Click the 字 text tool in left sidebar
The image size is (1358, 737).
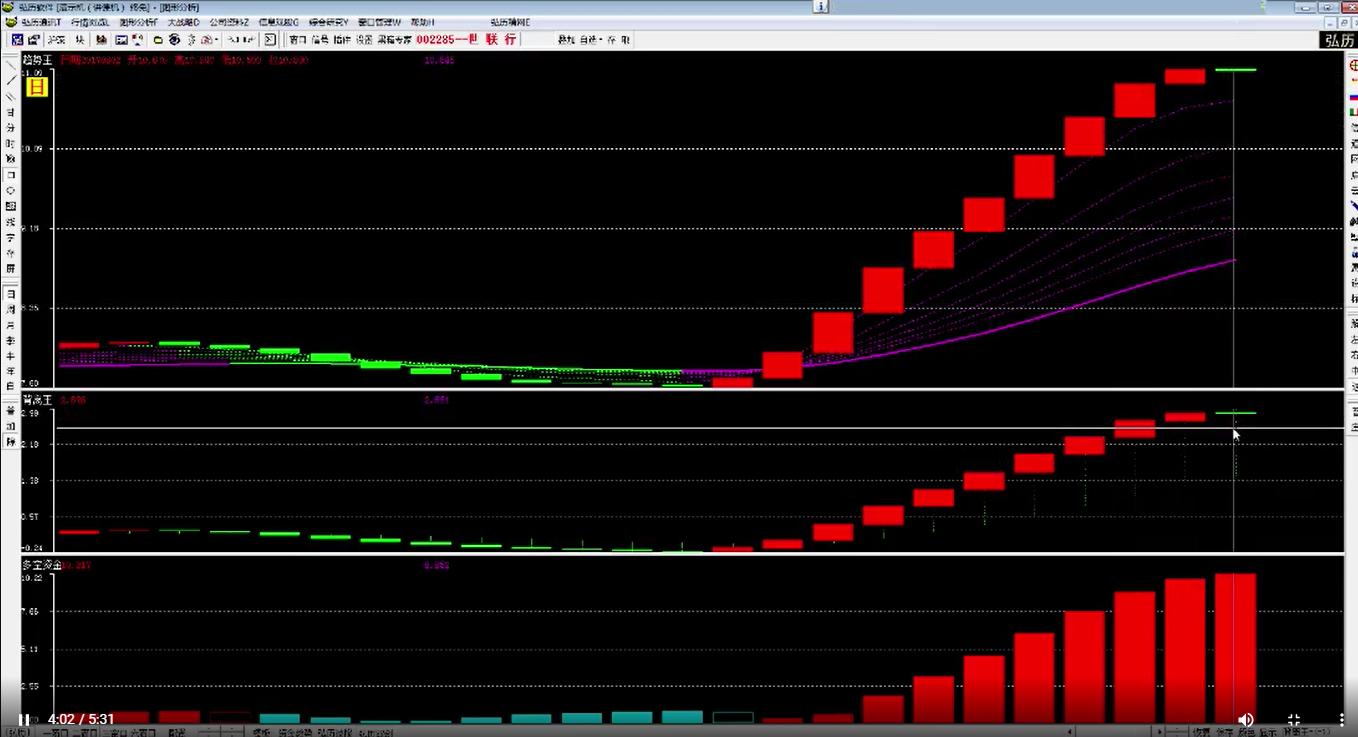click(11, 237)
